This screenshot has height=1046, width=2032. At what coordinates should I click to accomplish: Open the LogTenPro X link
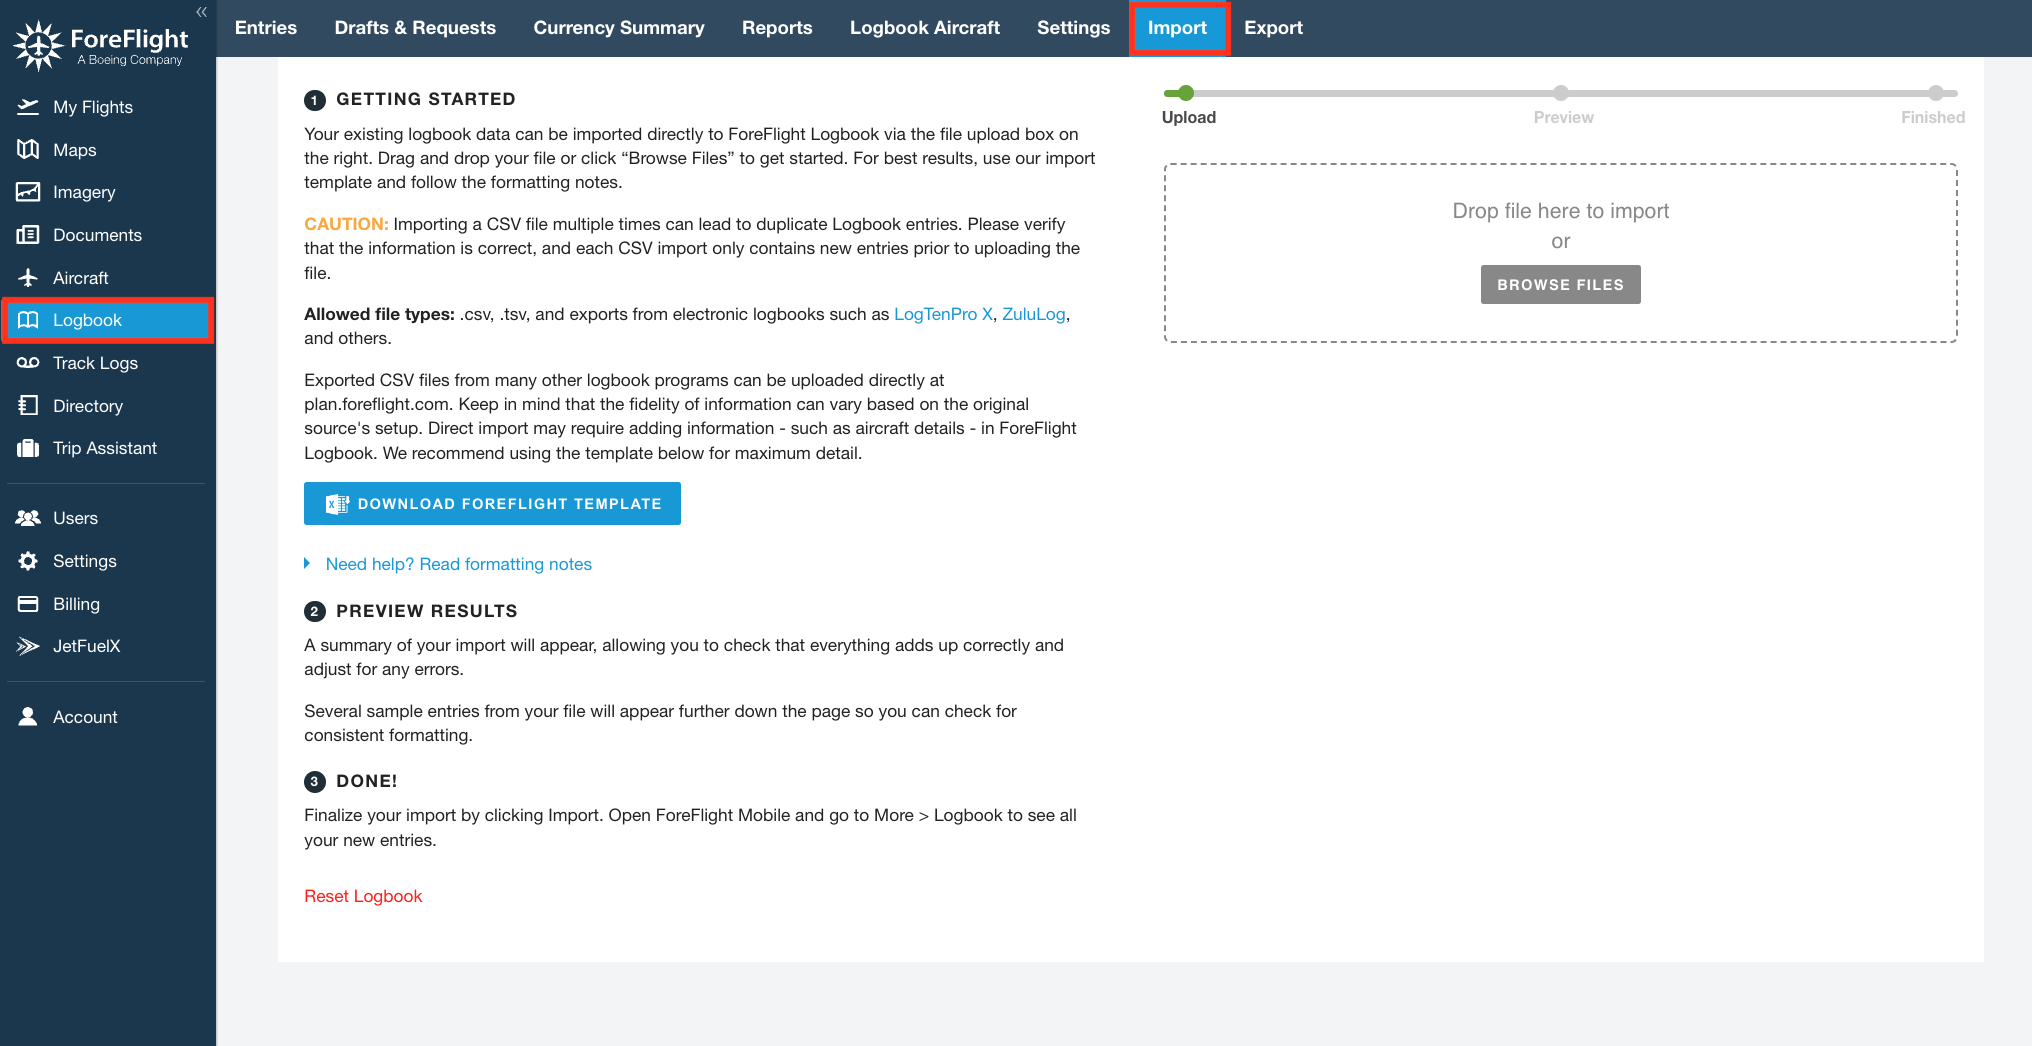click(943, 314)
